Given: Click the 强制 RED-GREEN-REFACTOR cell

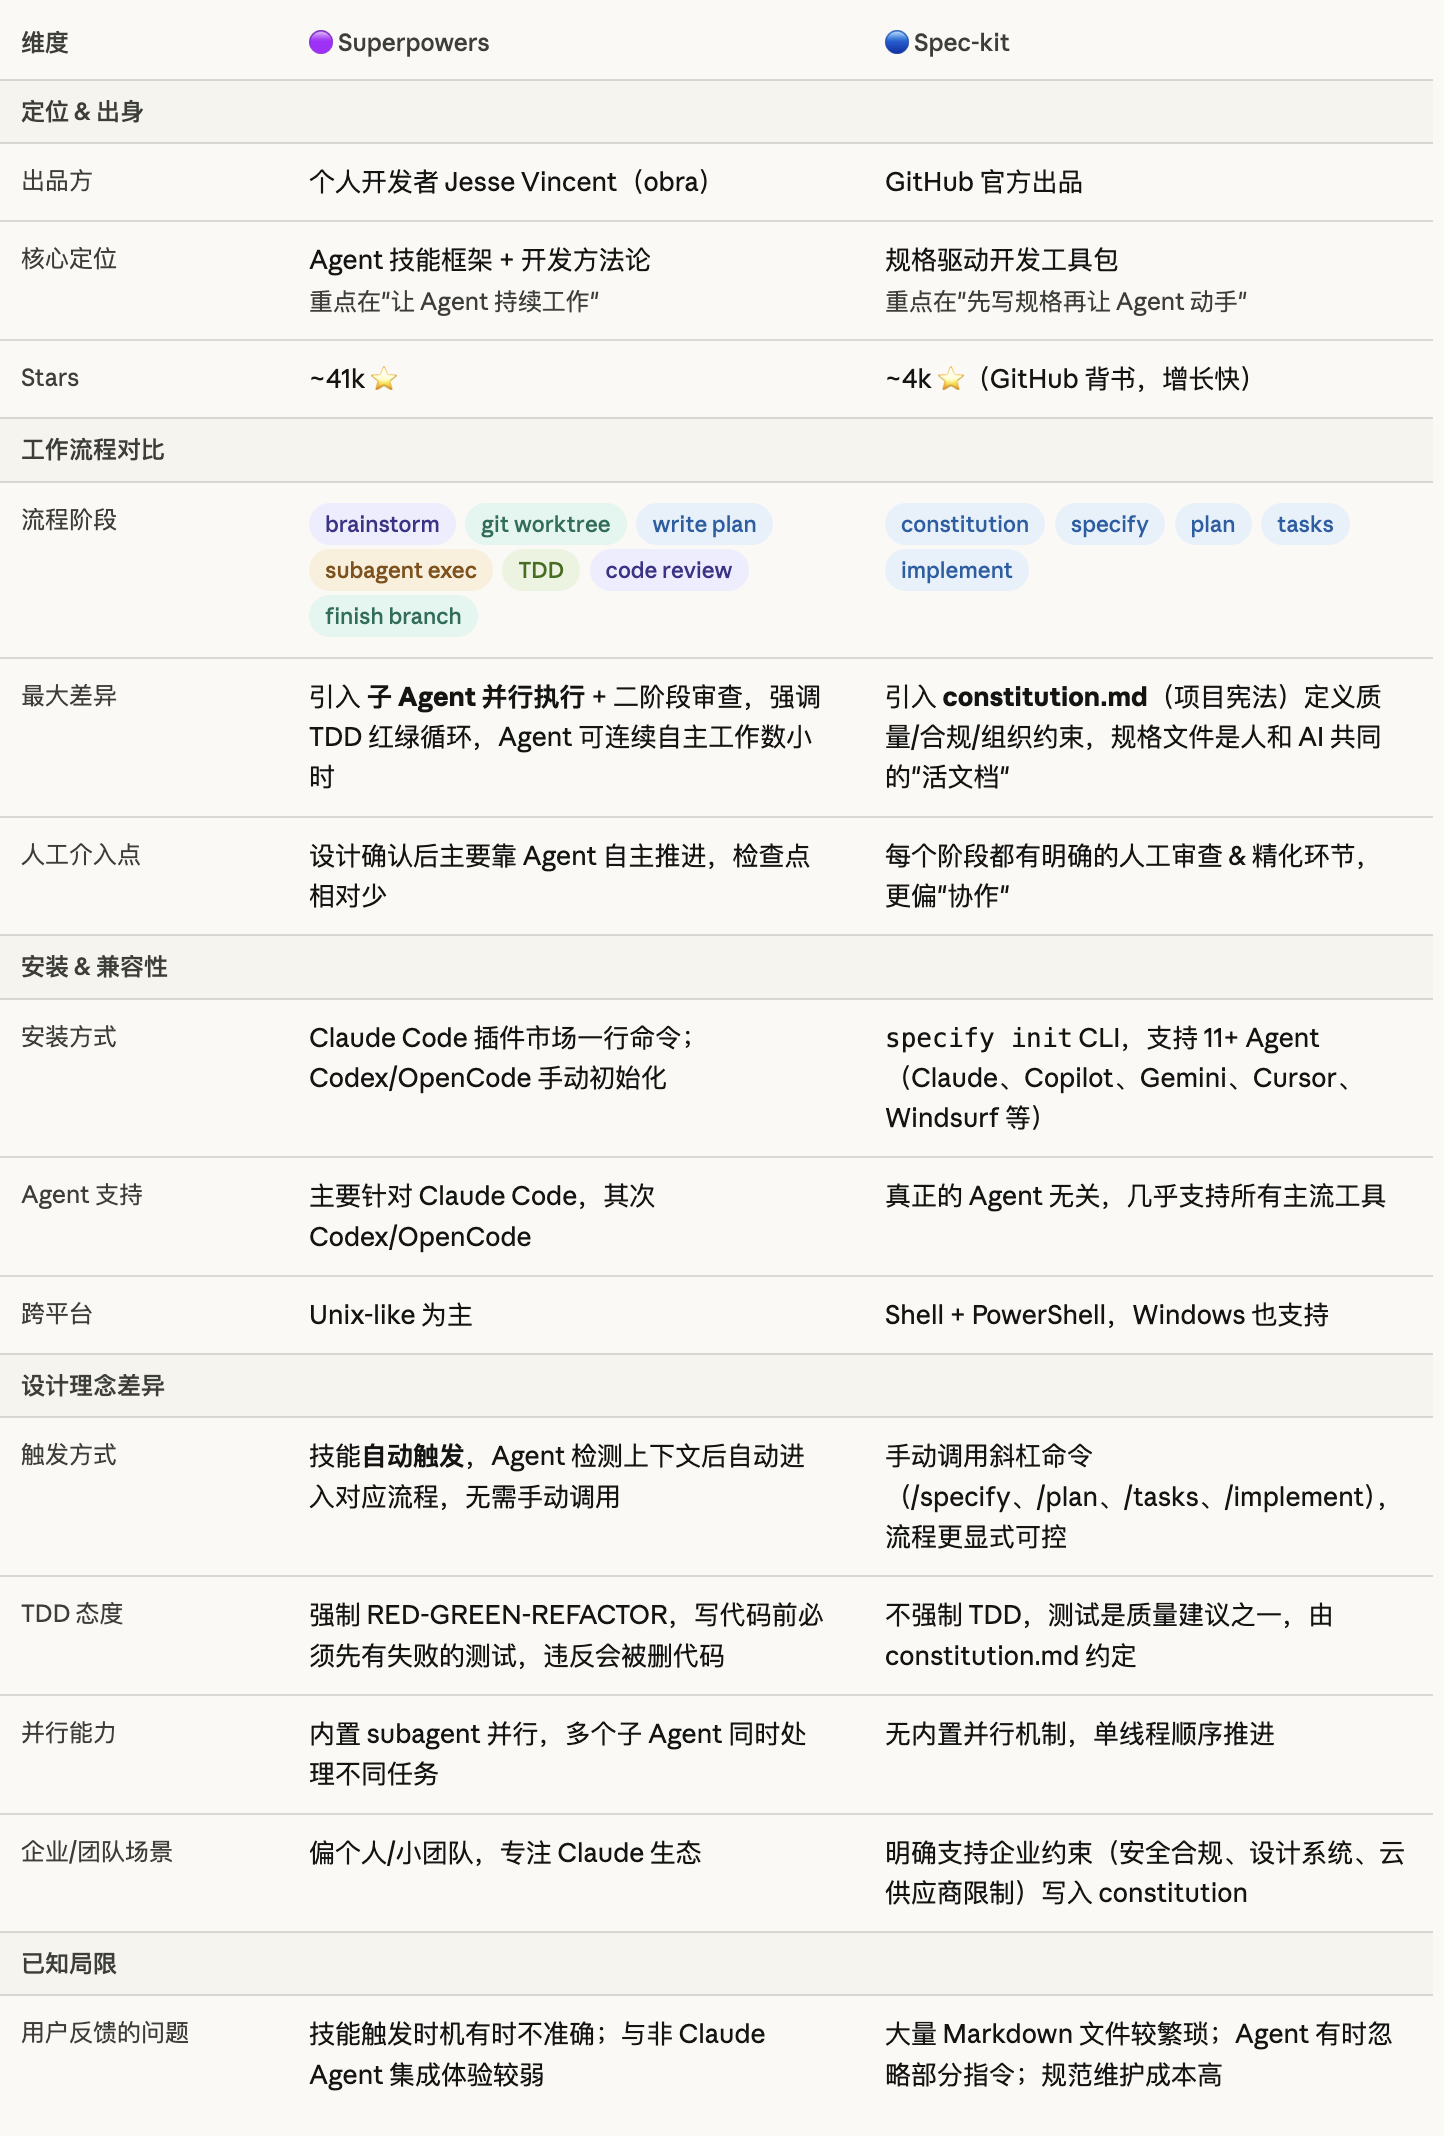Looking at the screenshot, I should click(566, 1635).
